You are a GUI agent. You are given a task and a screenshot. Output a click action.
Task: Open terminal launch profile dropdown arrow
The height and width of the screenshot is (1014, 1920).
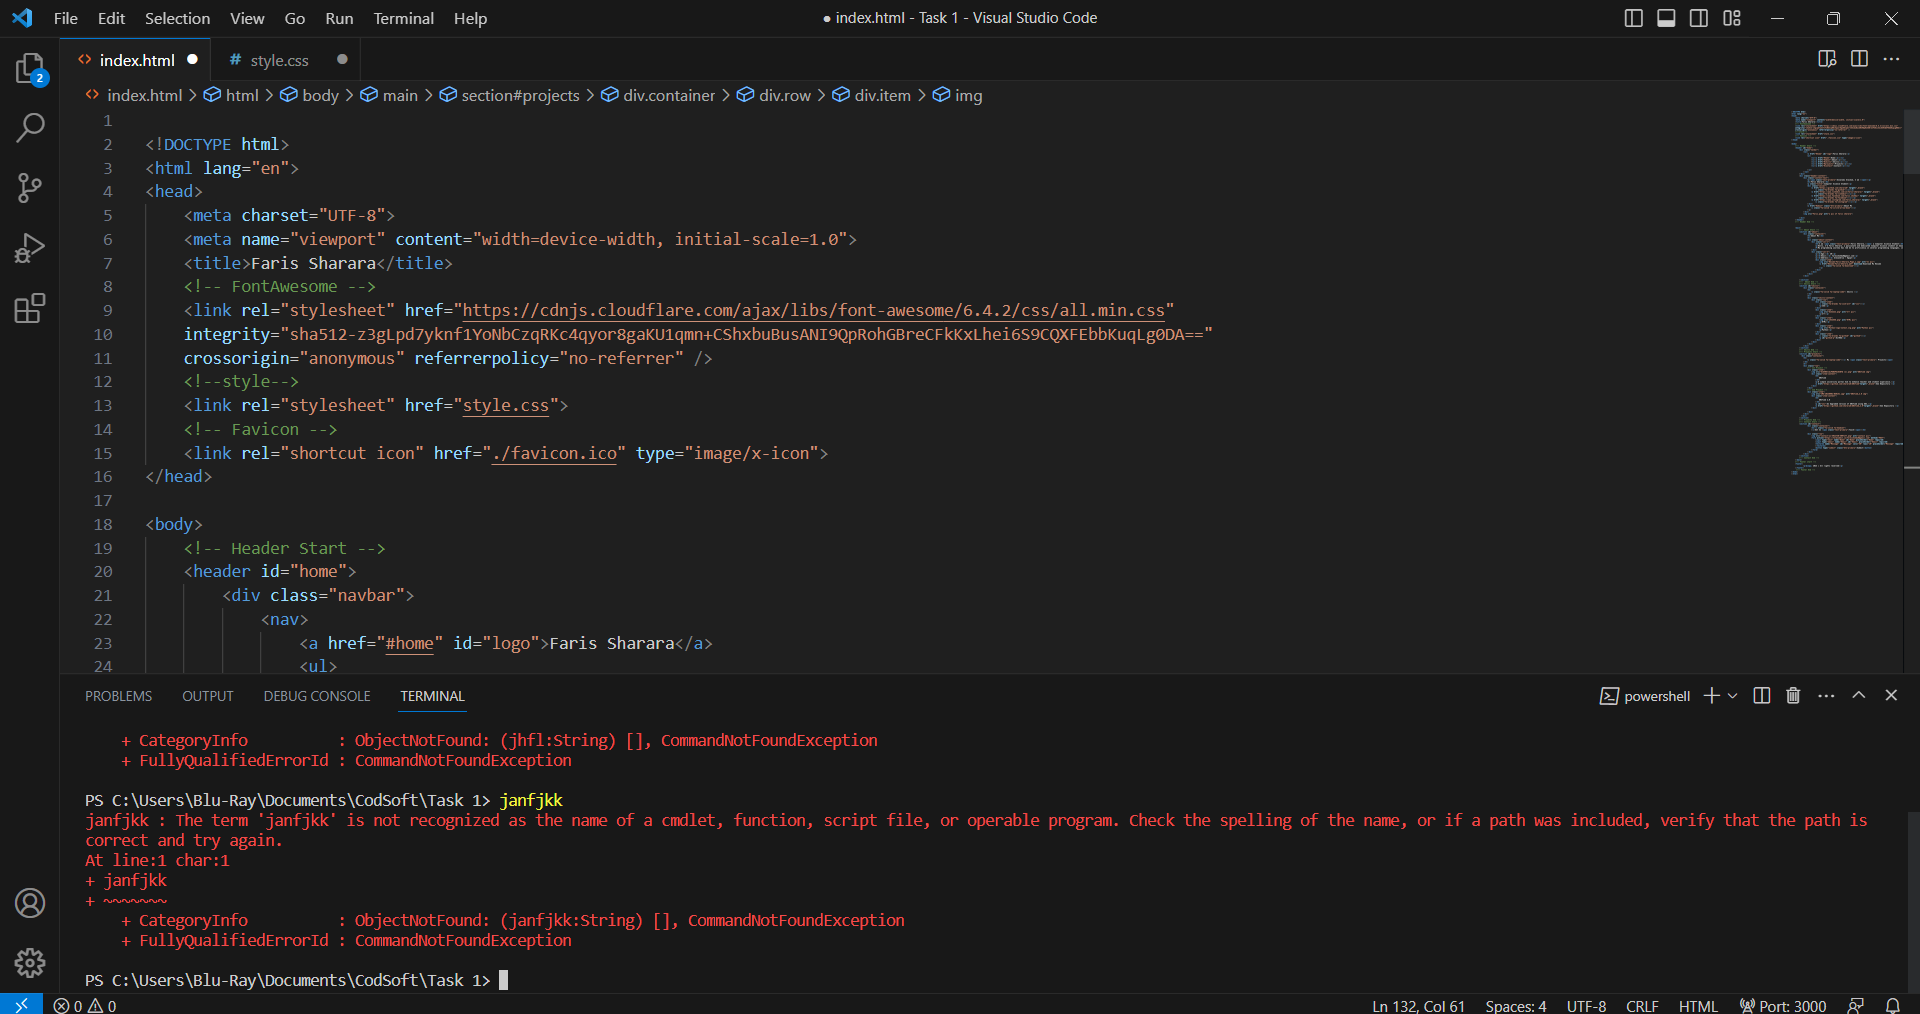[1732, 696]
